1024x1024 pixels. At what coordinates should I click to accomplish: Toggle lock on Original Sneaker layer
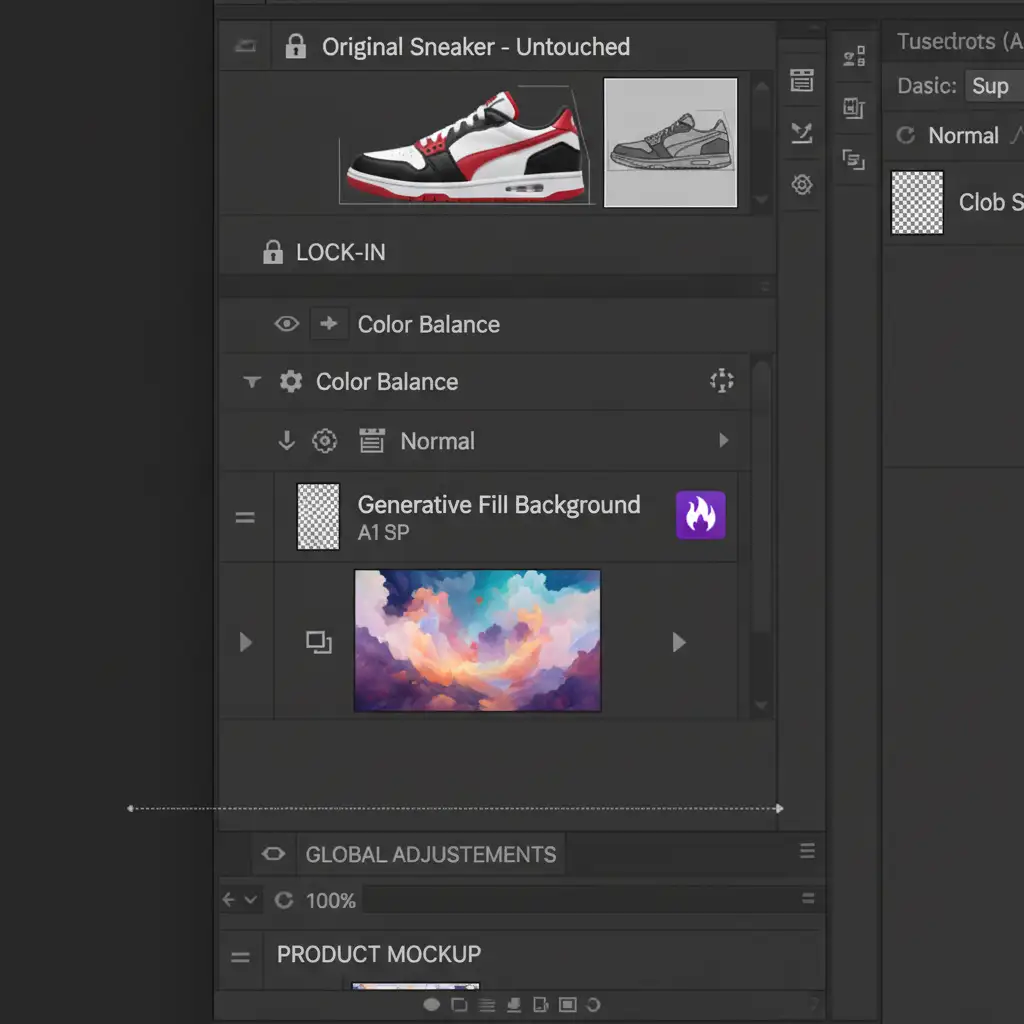click(295, 47)
